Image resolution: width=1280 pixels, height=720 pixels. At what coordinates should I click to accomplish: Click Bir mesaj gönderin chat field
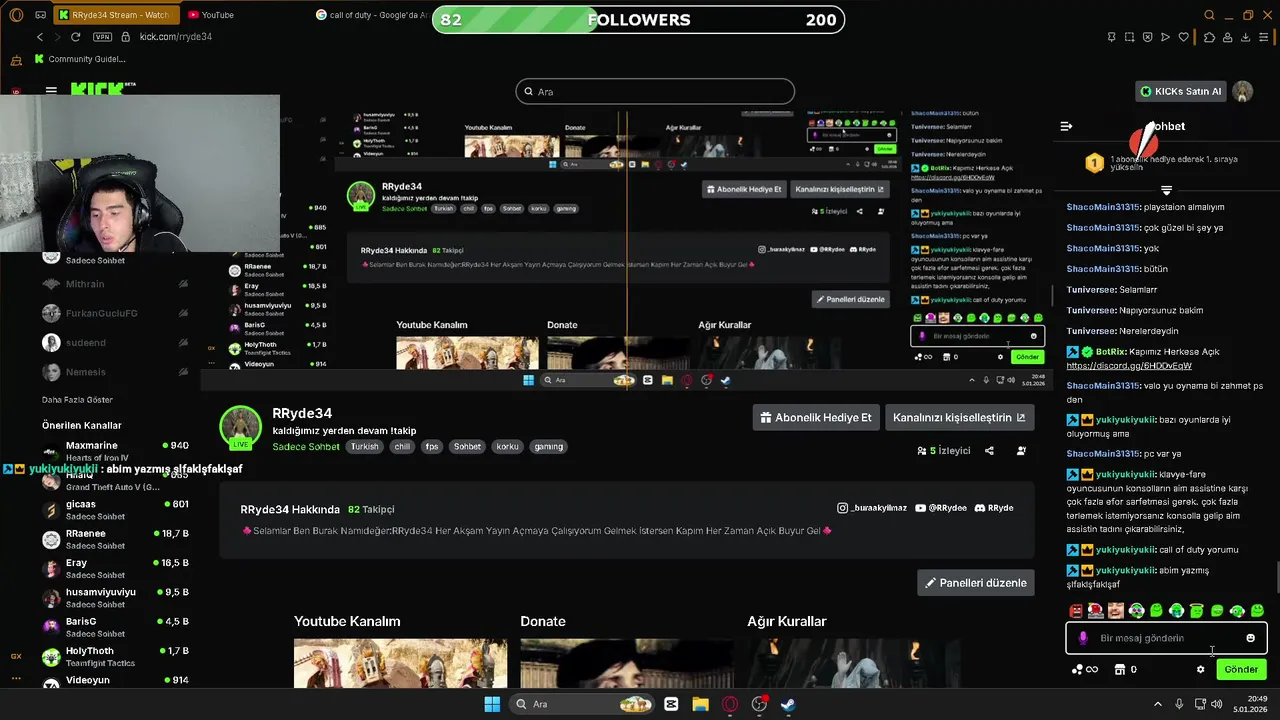(x=1165, y=638)
